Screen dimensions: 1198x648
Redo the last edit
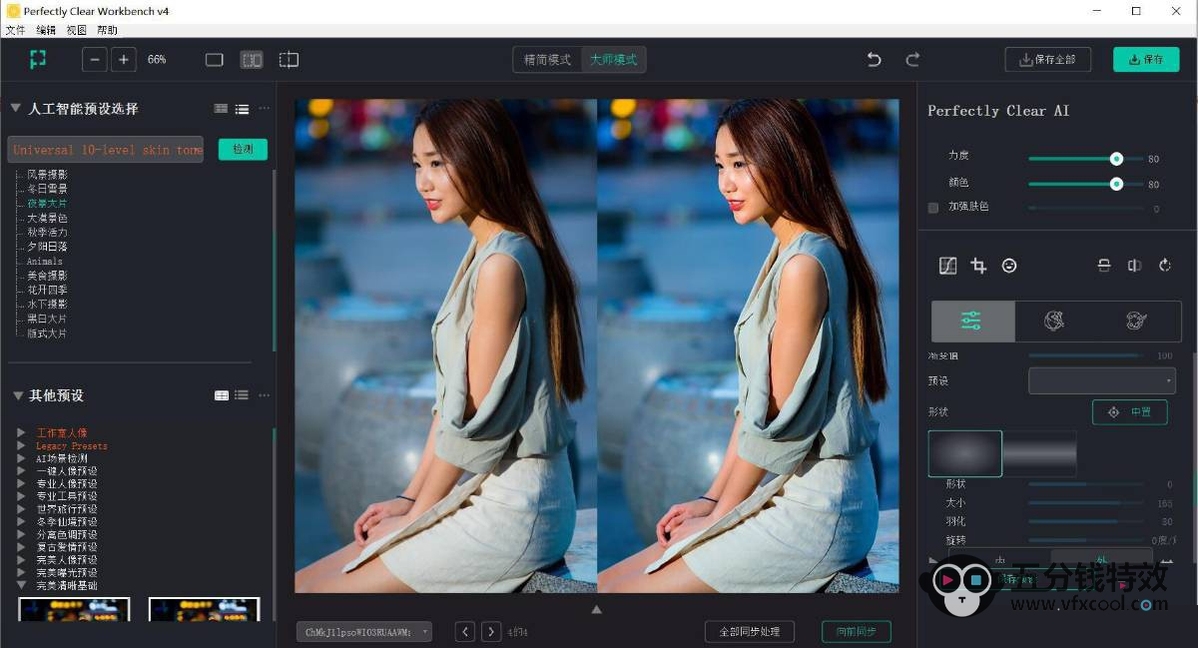913,60
